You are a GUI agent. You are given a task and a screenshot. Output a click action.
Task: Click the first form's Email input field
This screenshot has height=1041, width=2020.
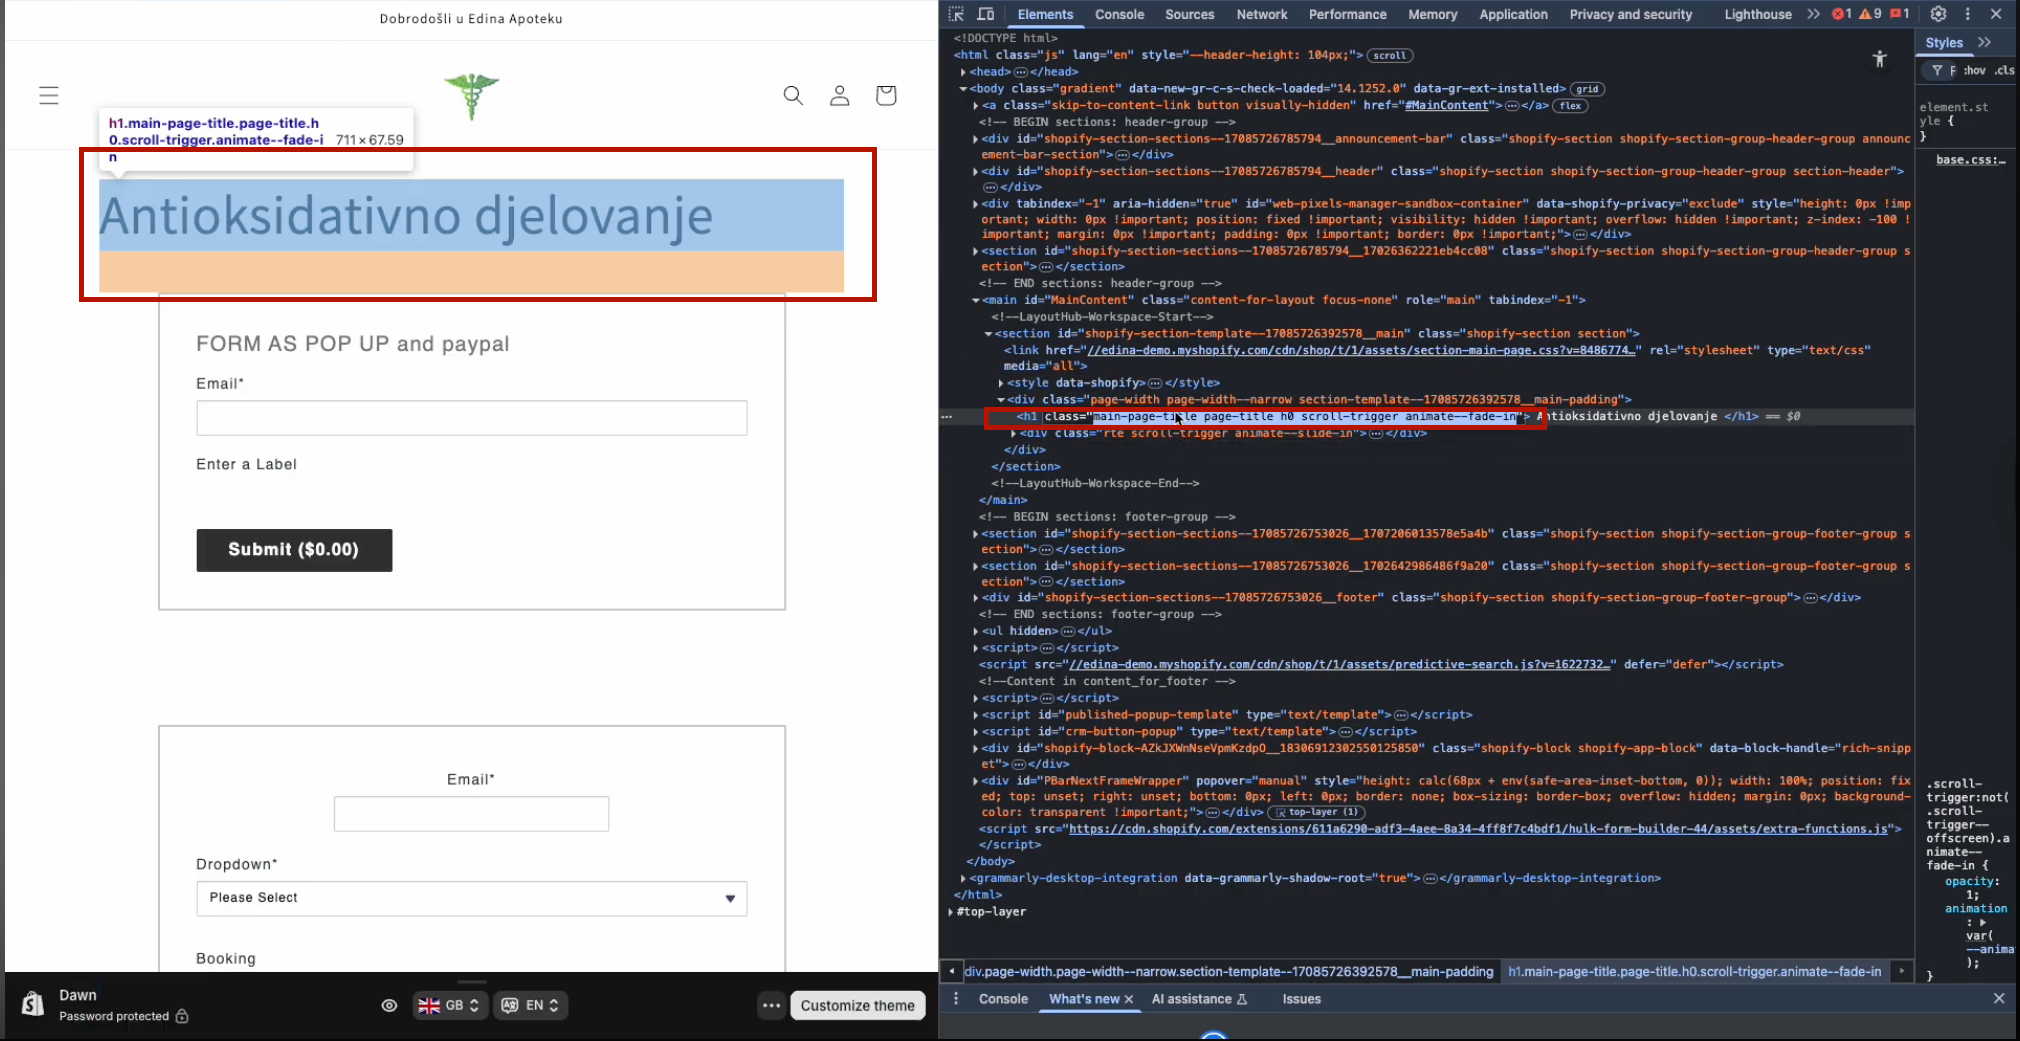472,418
